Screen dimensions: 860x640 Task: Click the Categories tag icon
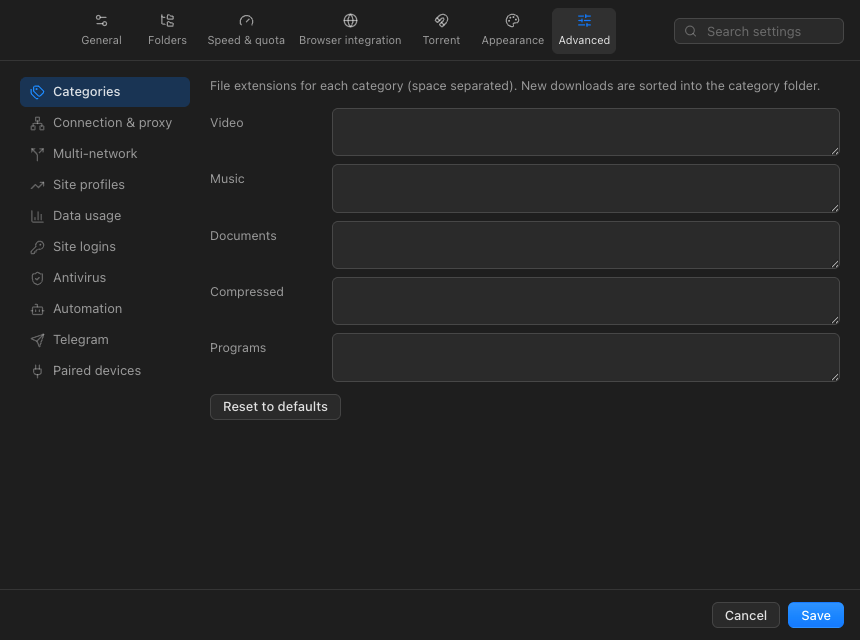37,92
